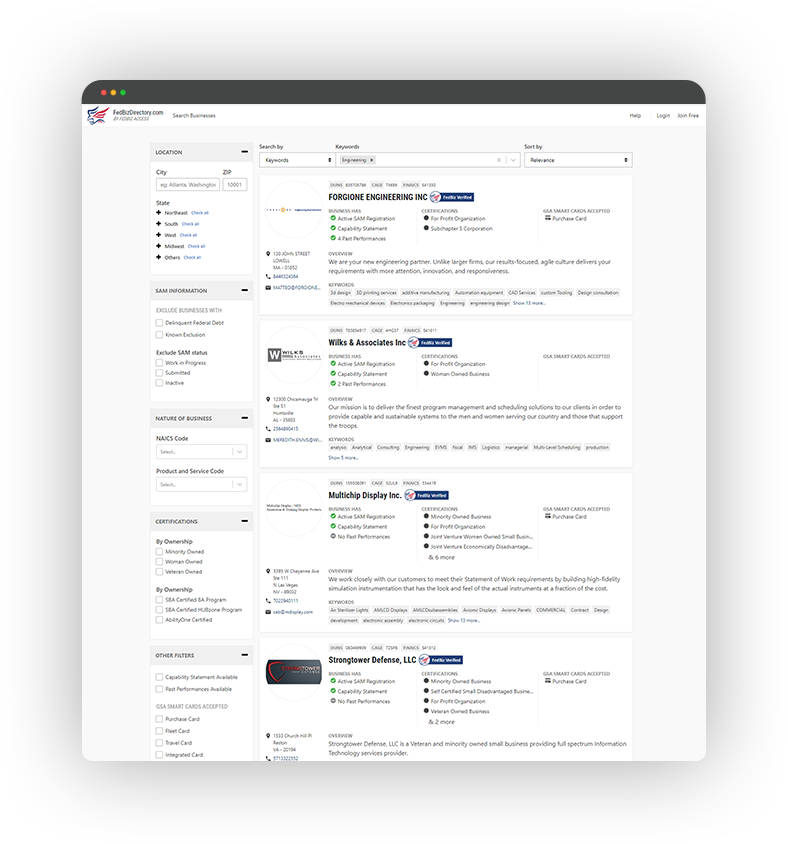The width and height of the screenshot is (788, 844).
Task: Remove the Engineering keyword tag
Action: tap(372, 160)
